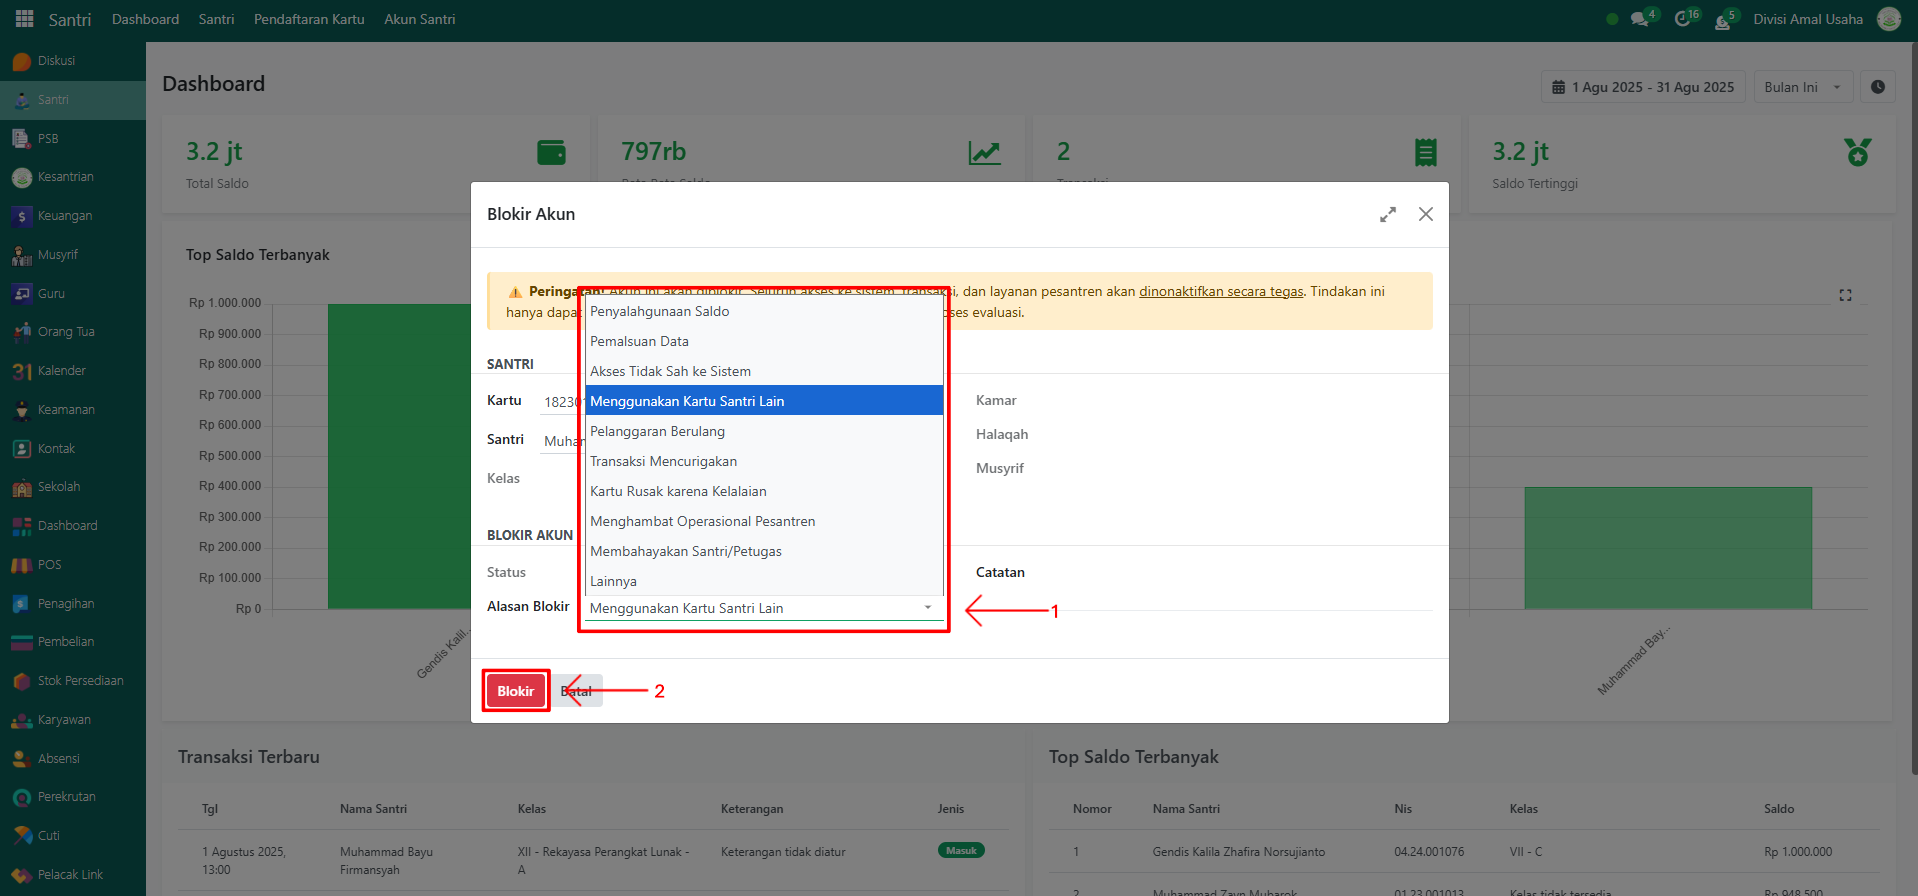Open Pendaftaran Kartu top menu
1918x896 pixels.
point(309,19)
